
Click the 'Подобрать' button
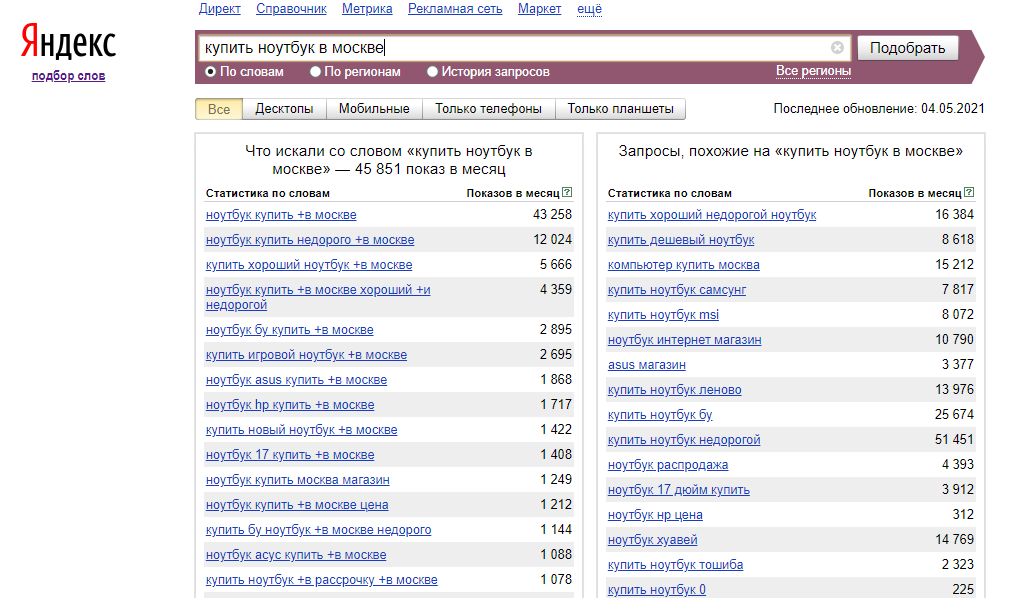pyautogui.click(x=908, y=48)
